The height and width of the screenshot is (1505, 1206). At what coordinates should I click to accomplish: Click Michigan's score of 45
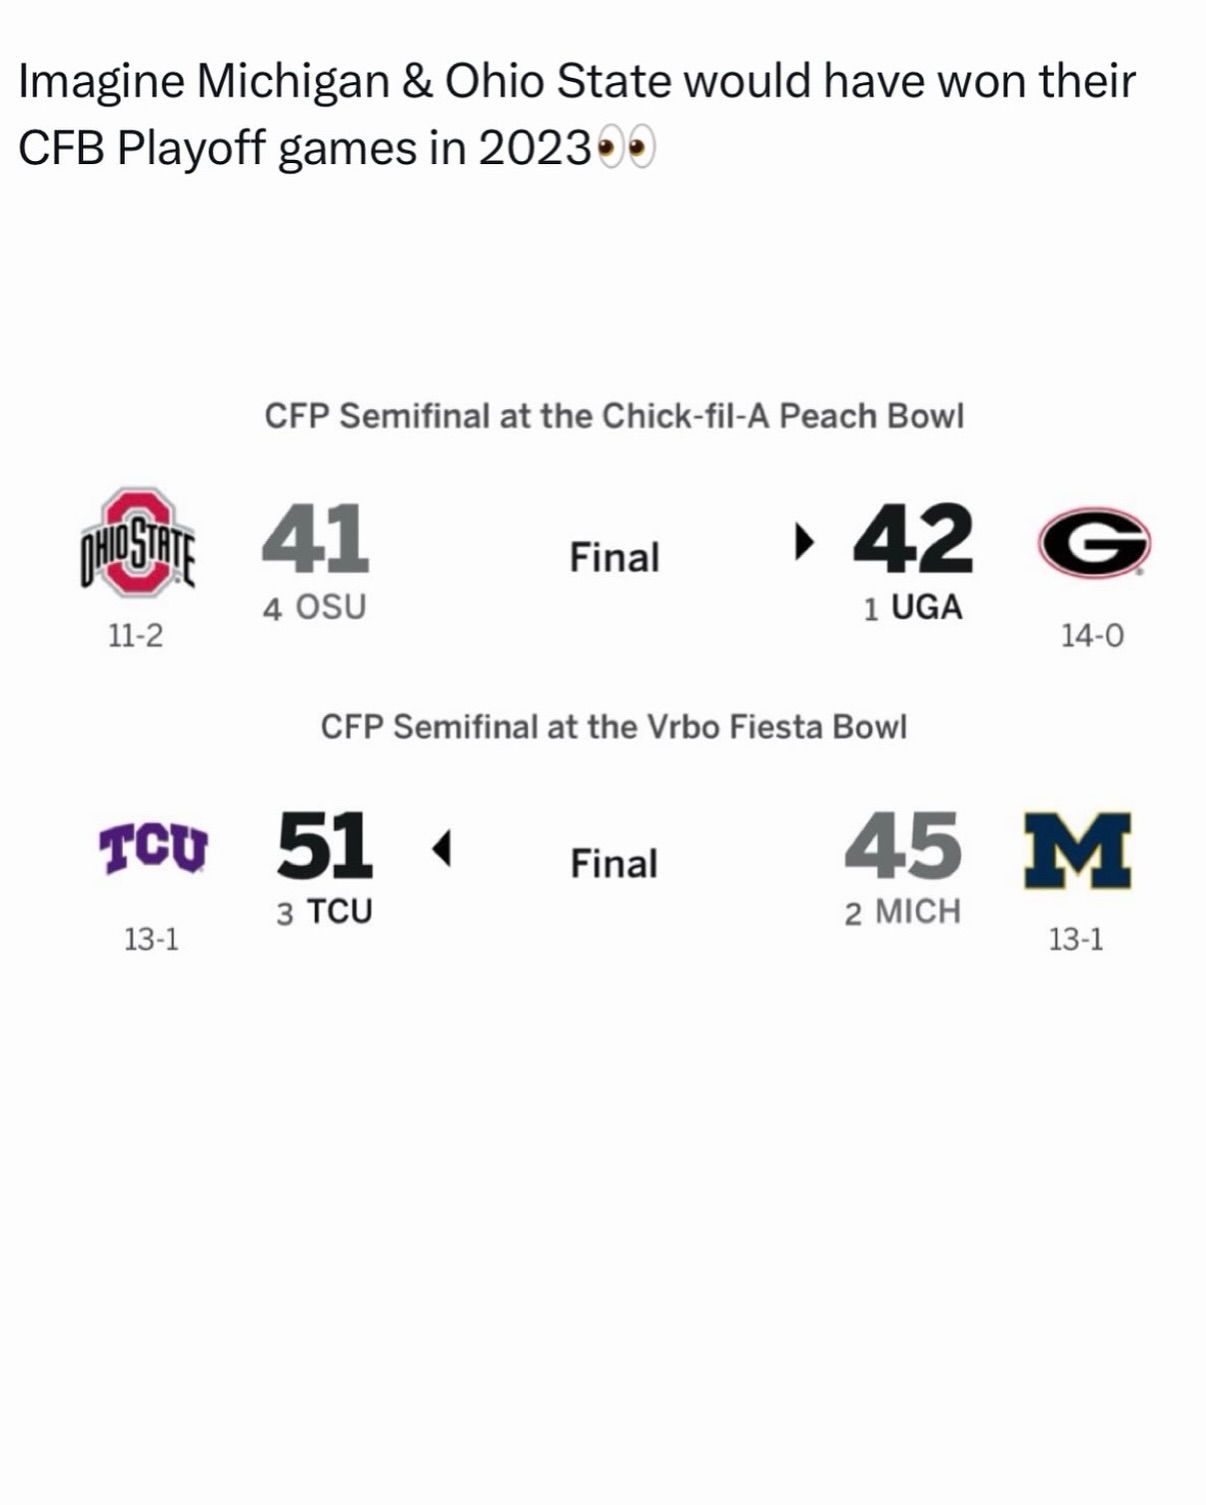tap(903, 845)
